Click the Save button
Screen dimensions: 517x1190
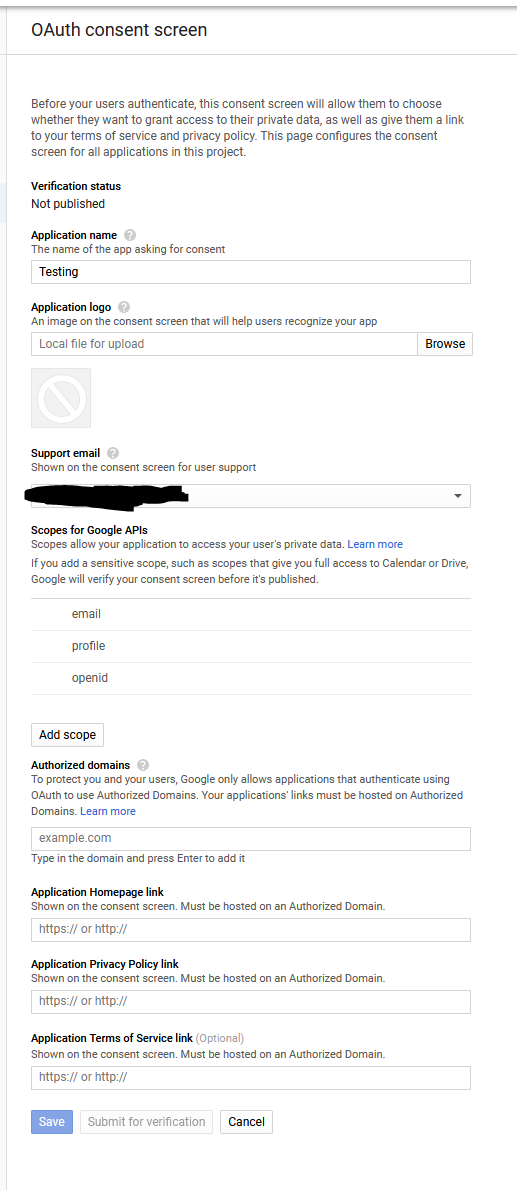click(52, 1122)
